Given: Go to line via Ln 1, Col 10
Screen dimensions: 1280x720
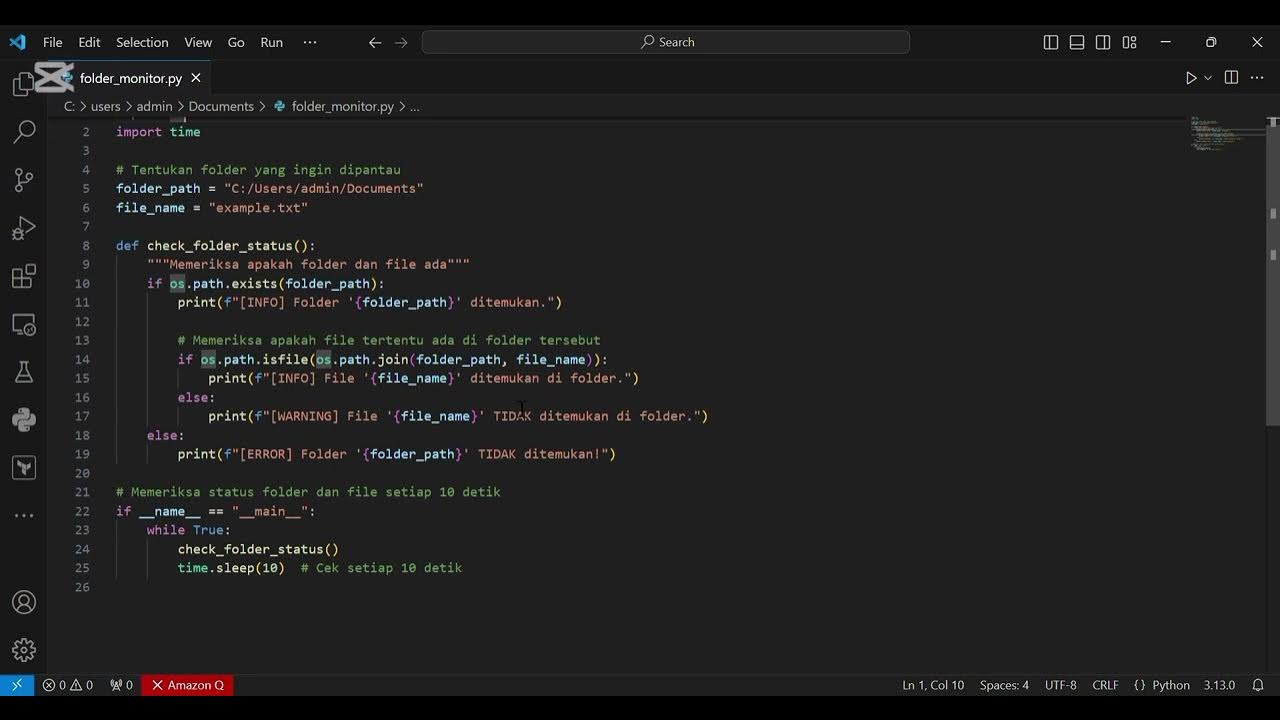Looking at the screenshot, I should point(933,685).
